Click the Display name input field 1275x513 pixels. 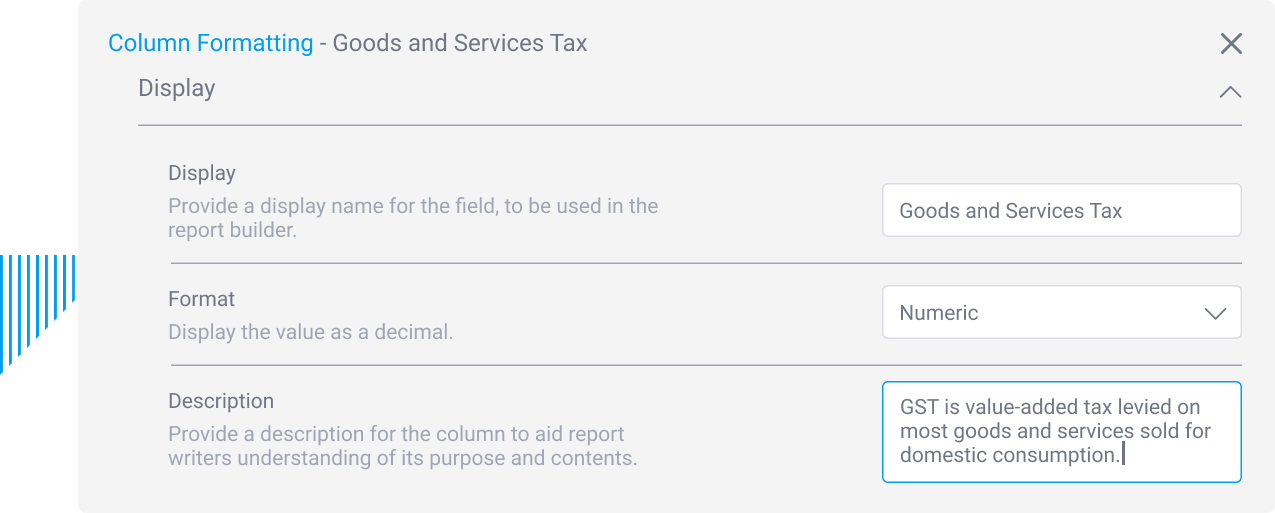tap(1060, 211)
